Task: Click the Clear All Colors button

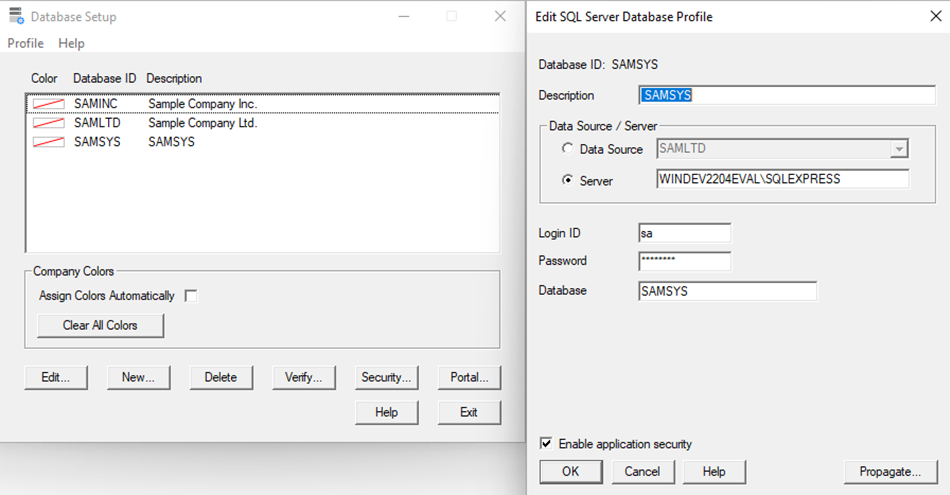Action: [x=100, y=325]
